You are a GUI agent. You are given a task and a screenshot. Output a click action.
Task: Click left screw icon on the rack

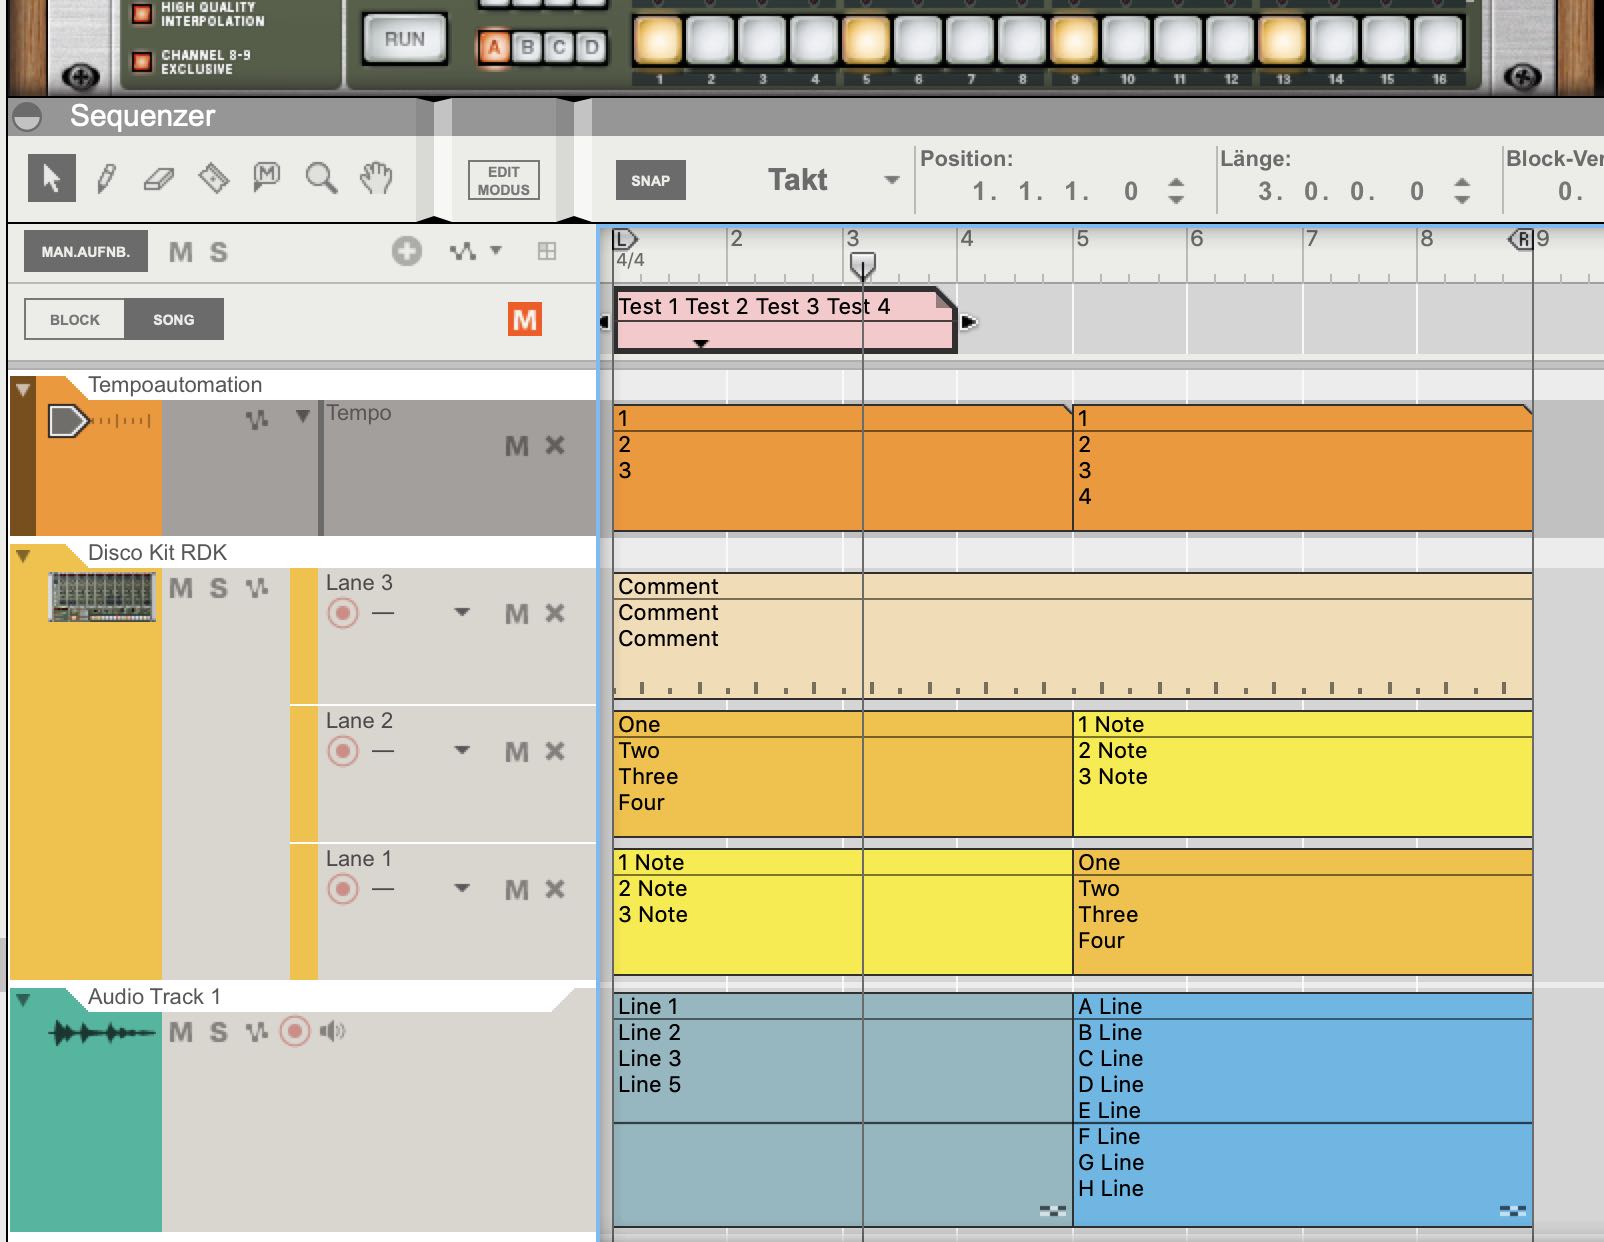(x=80, y=76)
